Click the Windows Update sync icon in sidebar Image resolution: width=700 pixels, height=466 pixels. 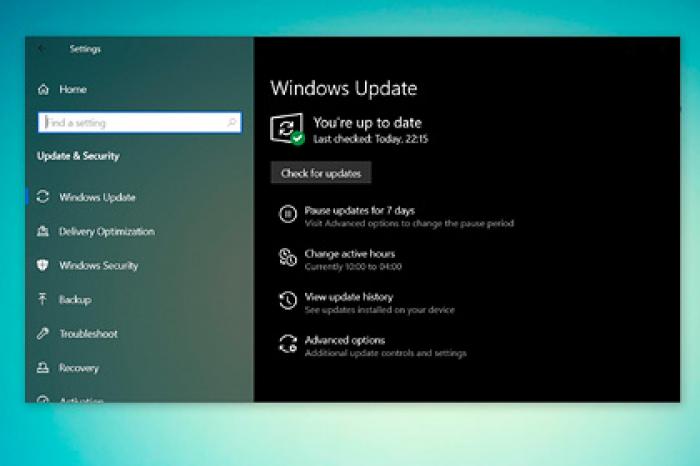(x=43, y=196)
